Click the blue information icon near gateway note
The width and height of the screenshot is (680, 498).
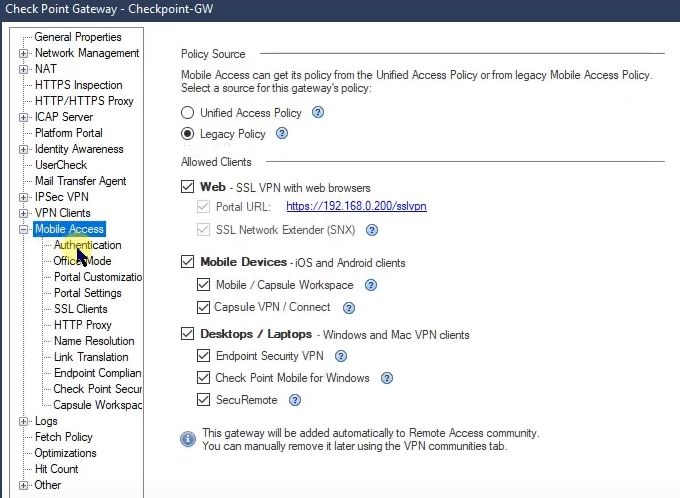tap(188, 439)
